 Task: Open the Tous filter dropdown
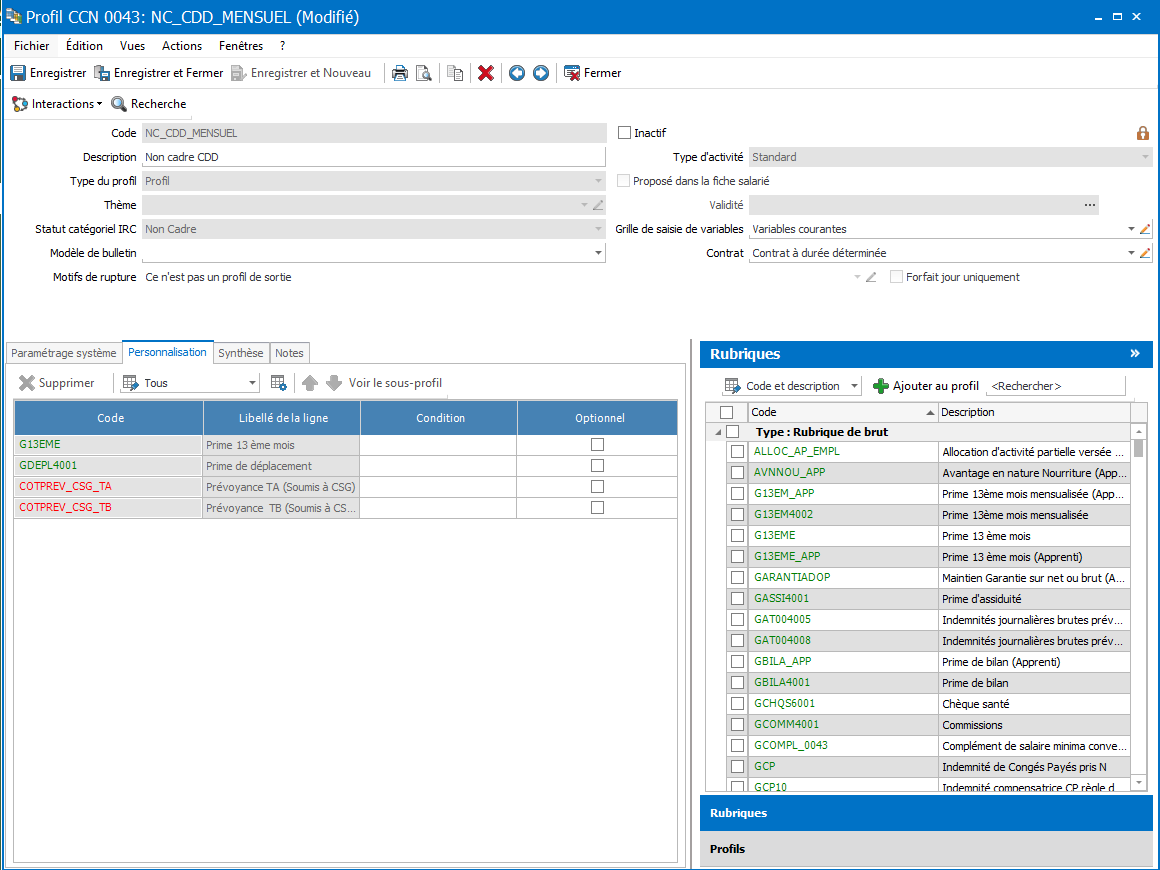(x=252, y=383)
